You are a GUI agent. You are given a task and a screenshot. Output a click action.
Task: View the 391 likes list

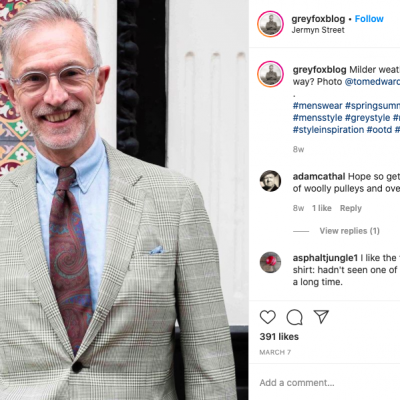(x=279, y=337)
